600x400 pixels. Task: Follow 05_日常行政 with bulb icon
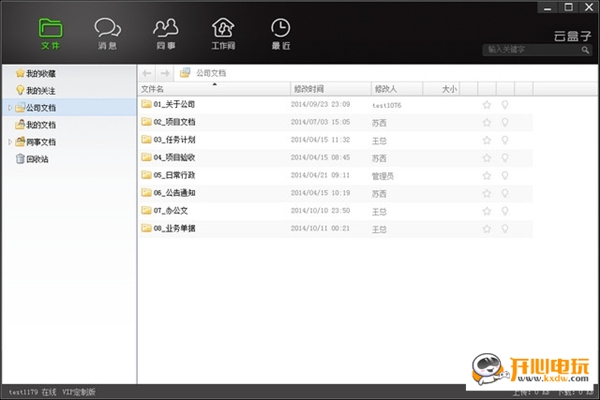[x=505, y=175]
